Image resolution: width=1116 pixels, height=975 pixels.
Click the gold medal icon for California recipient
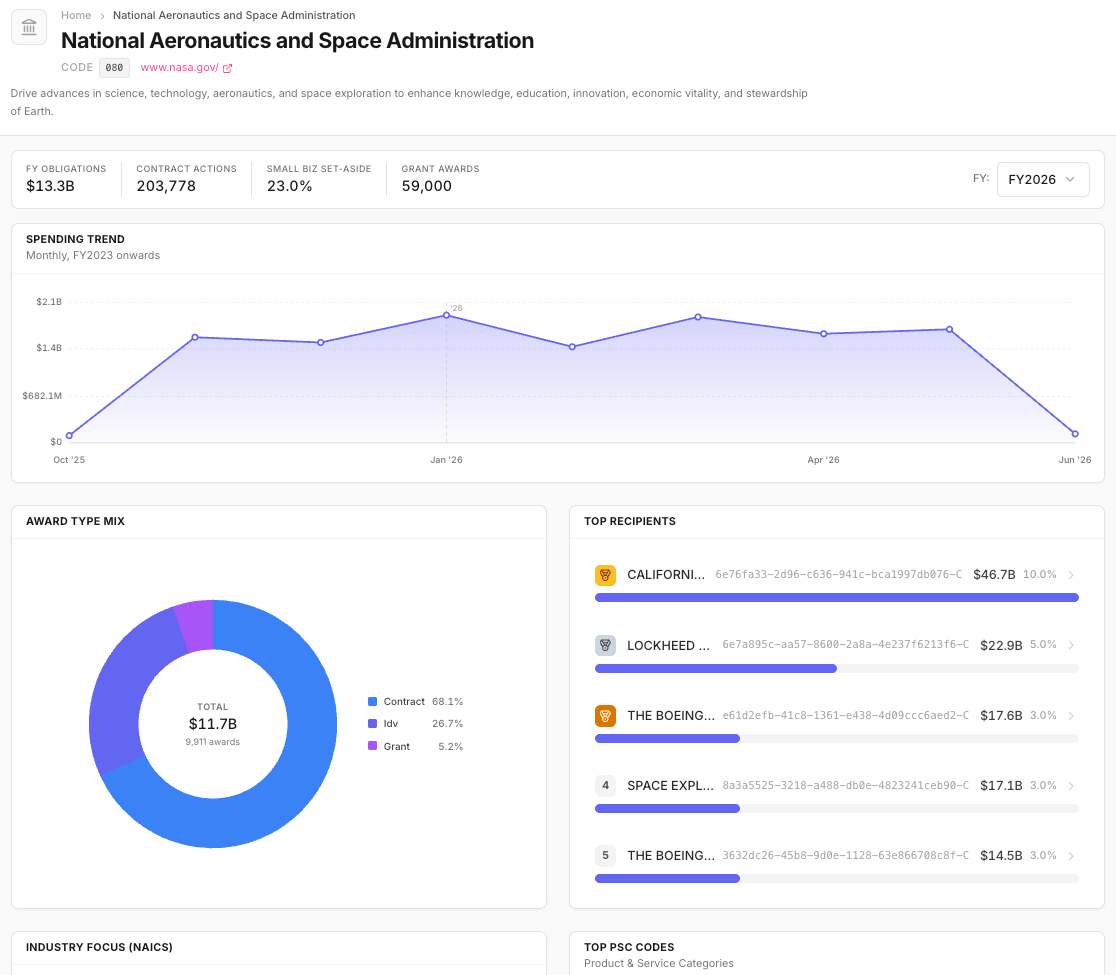coord(605,574)
